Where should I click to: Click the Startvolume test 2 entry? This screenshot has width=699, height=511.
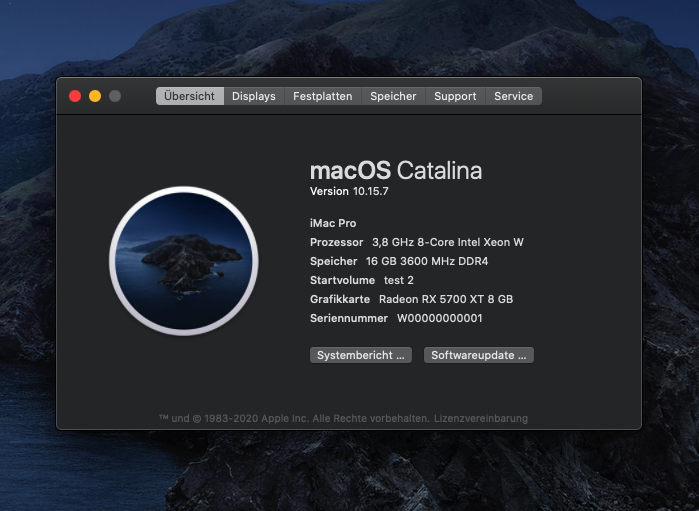(x=362, y=280)
